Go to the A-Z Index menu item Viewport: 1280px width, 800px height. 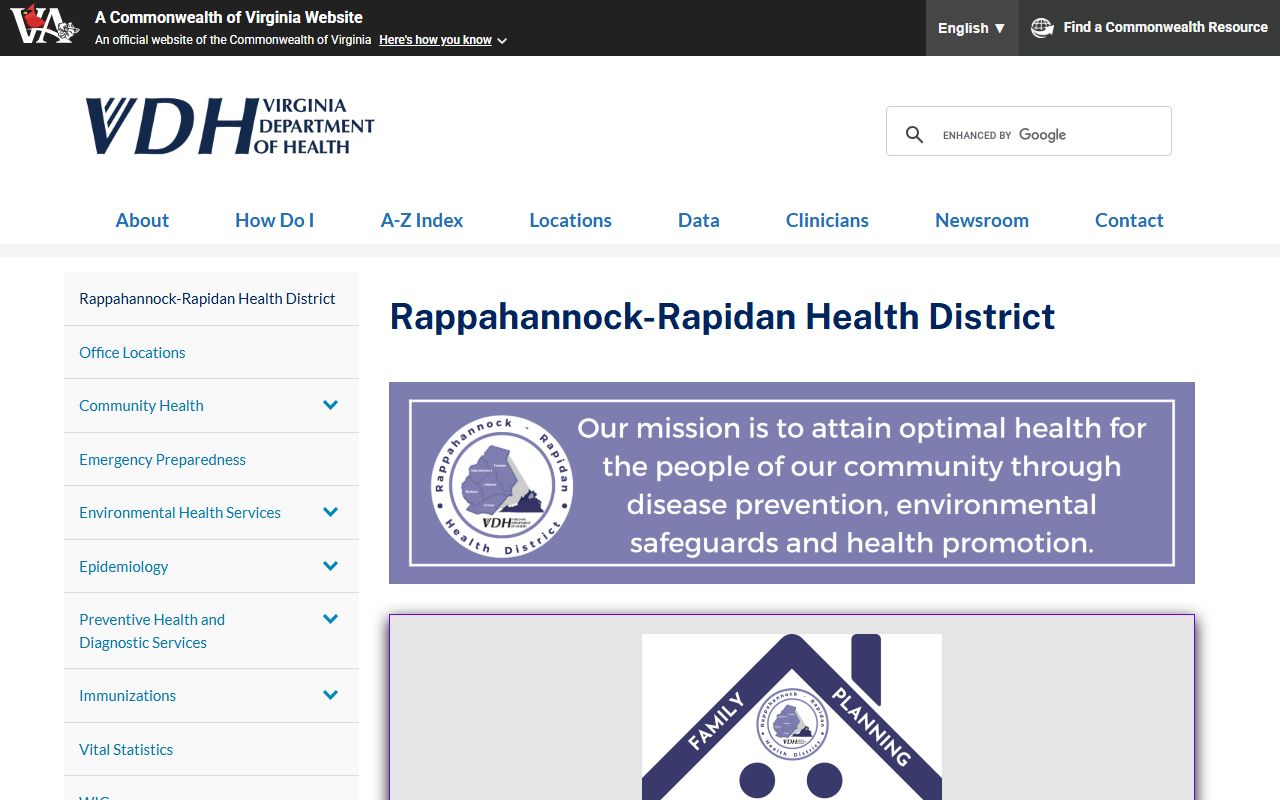[x=422, y=220]
